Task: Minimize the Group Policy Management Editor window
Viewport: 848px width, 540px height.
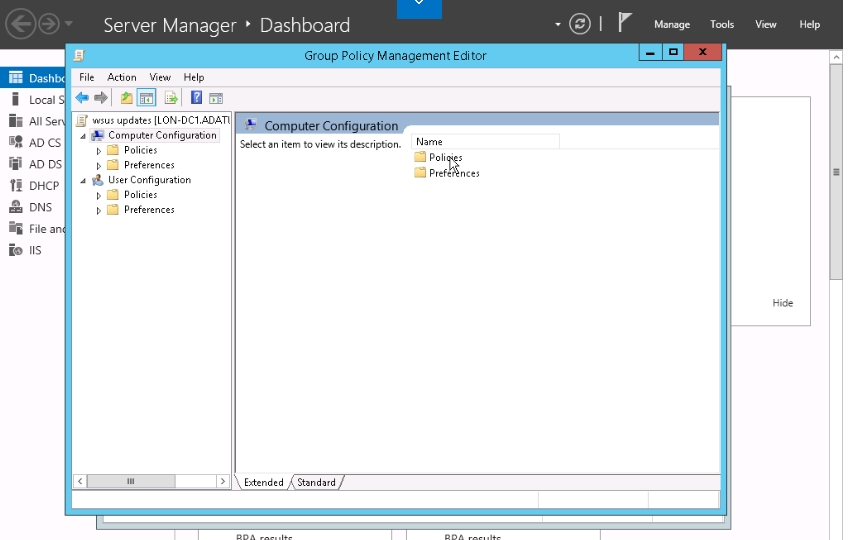Action: pos(650,52)
